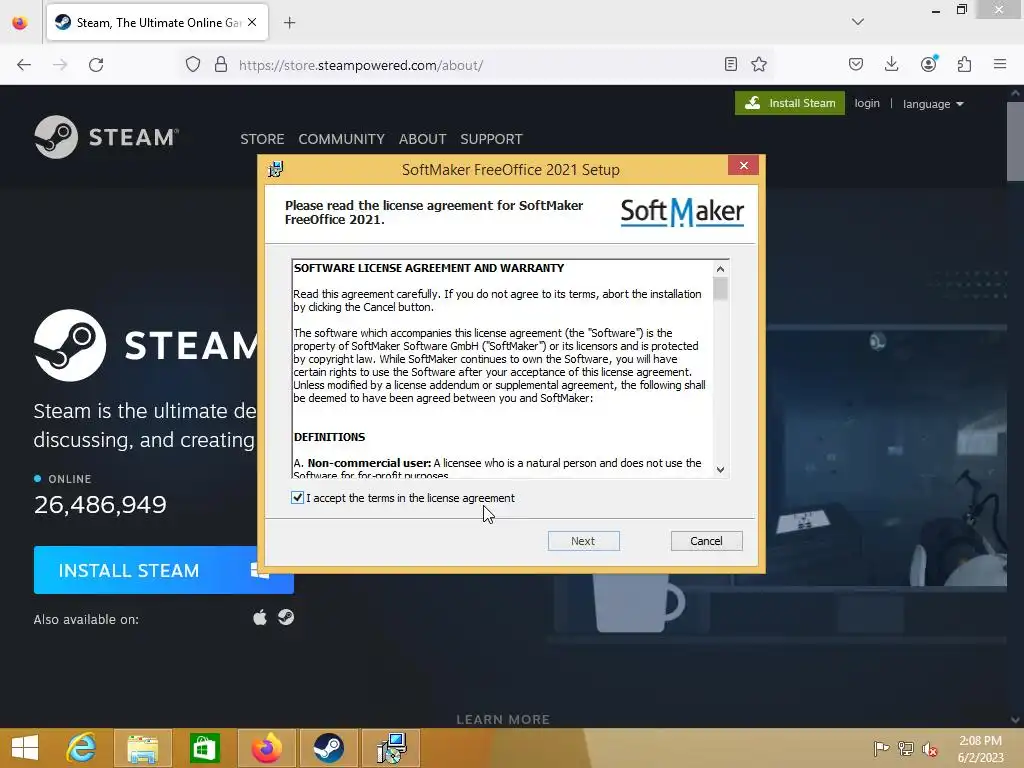The height and width of the screenshot is (768, 1024).
Task: Click the Apple macOS availability icon
Action: pos(260,618)
